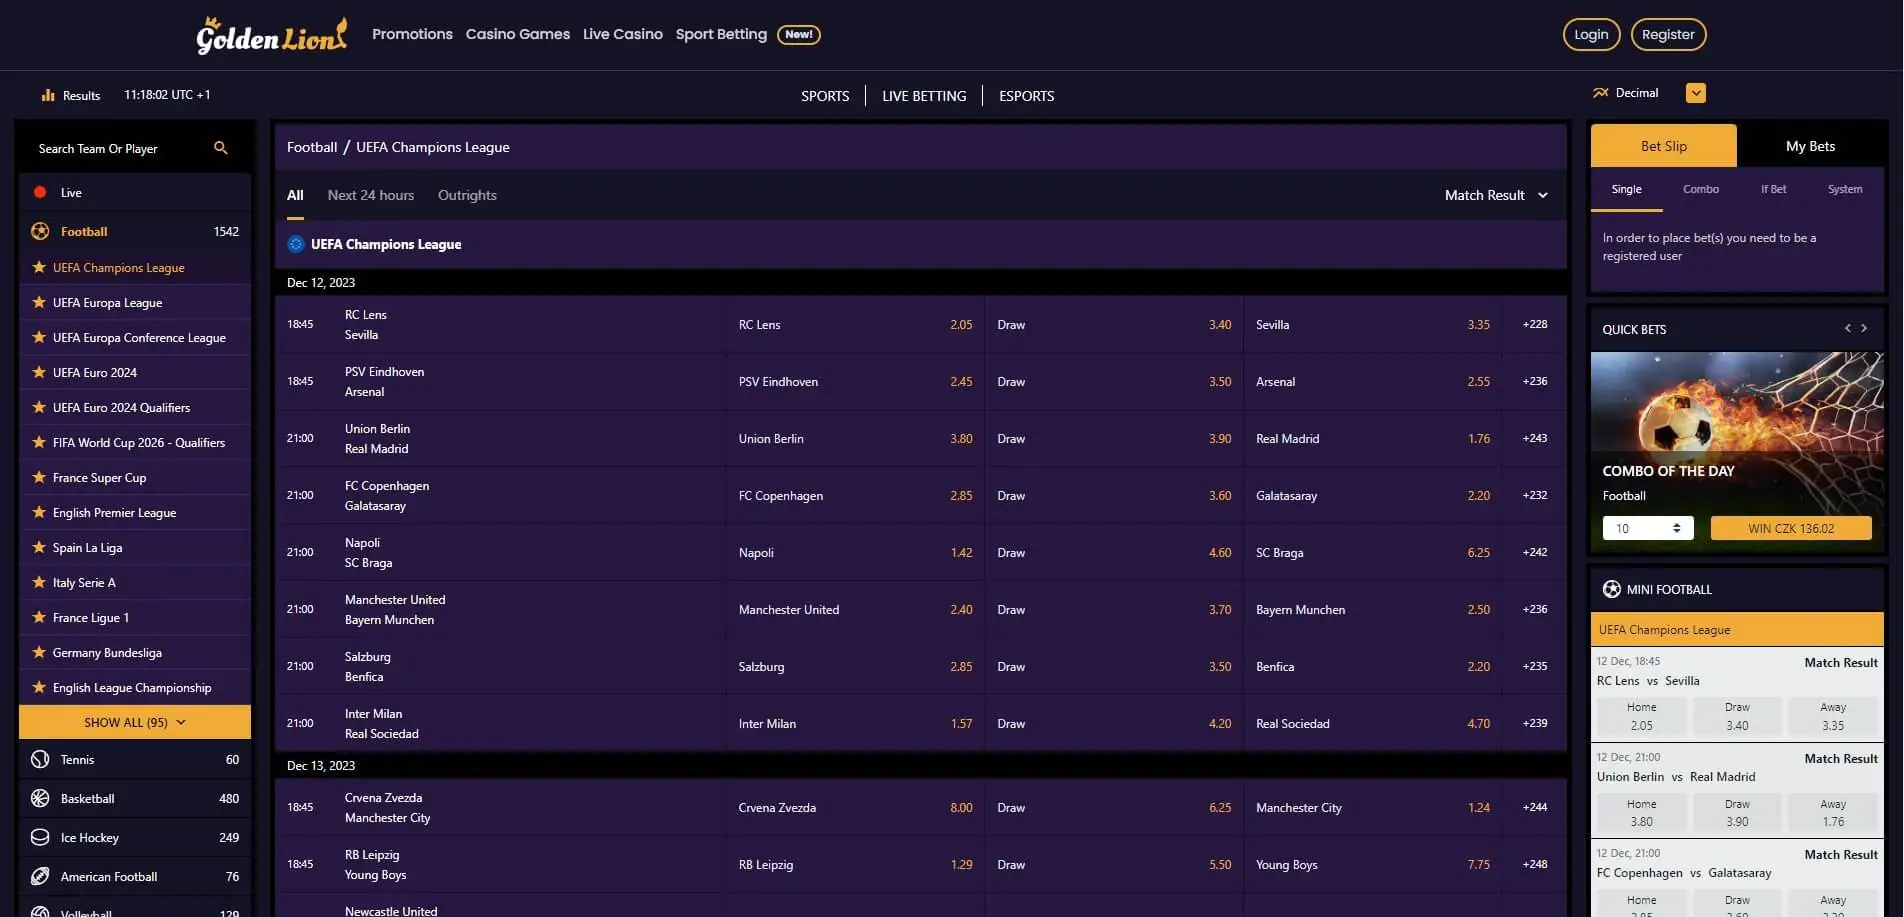Toggle the star beside France Ligue 1
Image resolution: width=1904 pixels, height=917 pixels.
pos(38,617)
